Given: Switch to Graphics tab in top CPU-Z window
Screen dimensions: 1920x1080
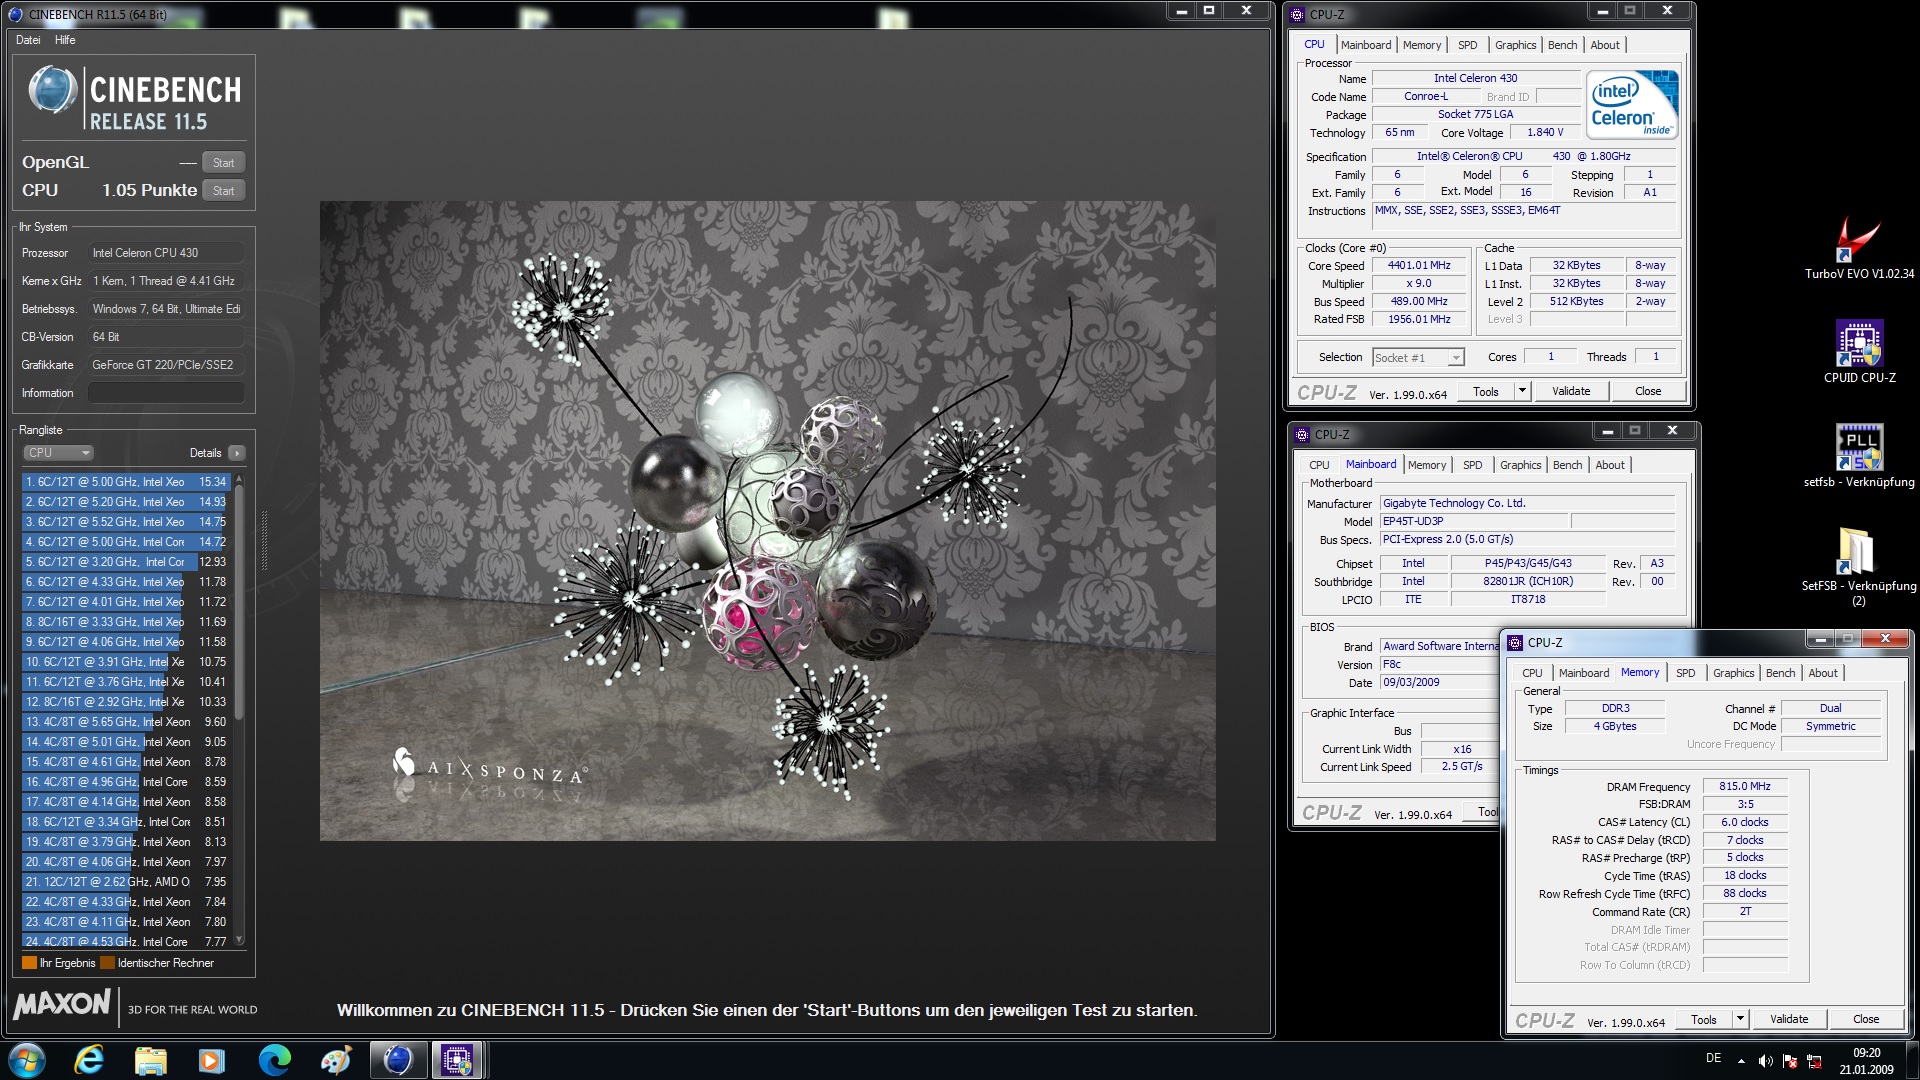Looking at the screenshot, I should 1515,45.
